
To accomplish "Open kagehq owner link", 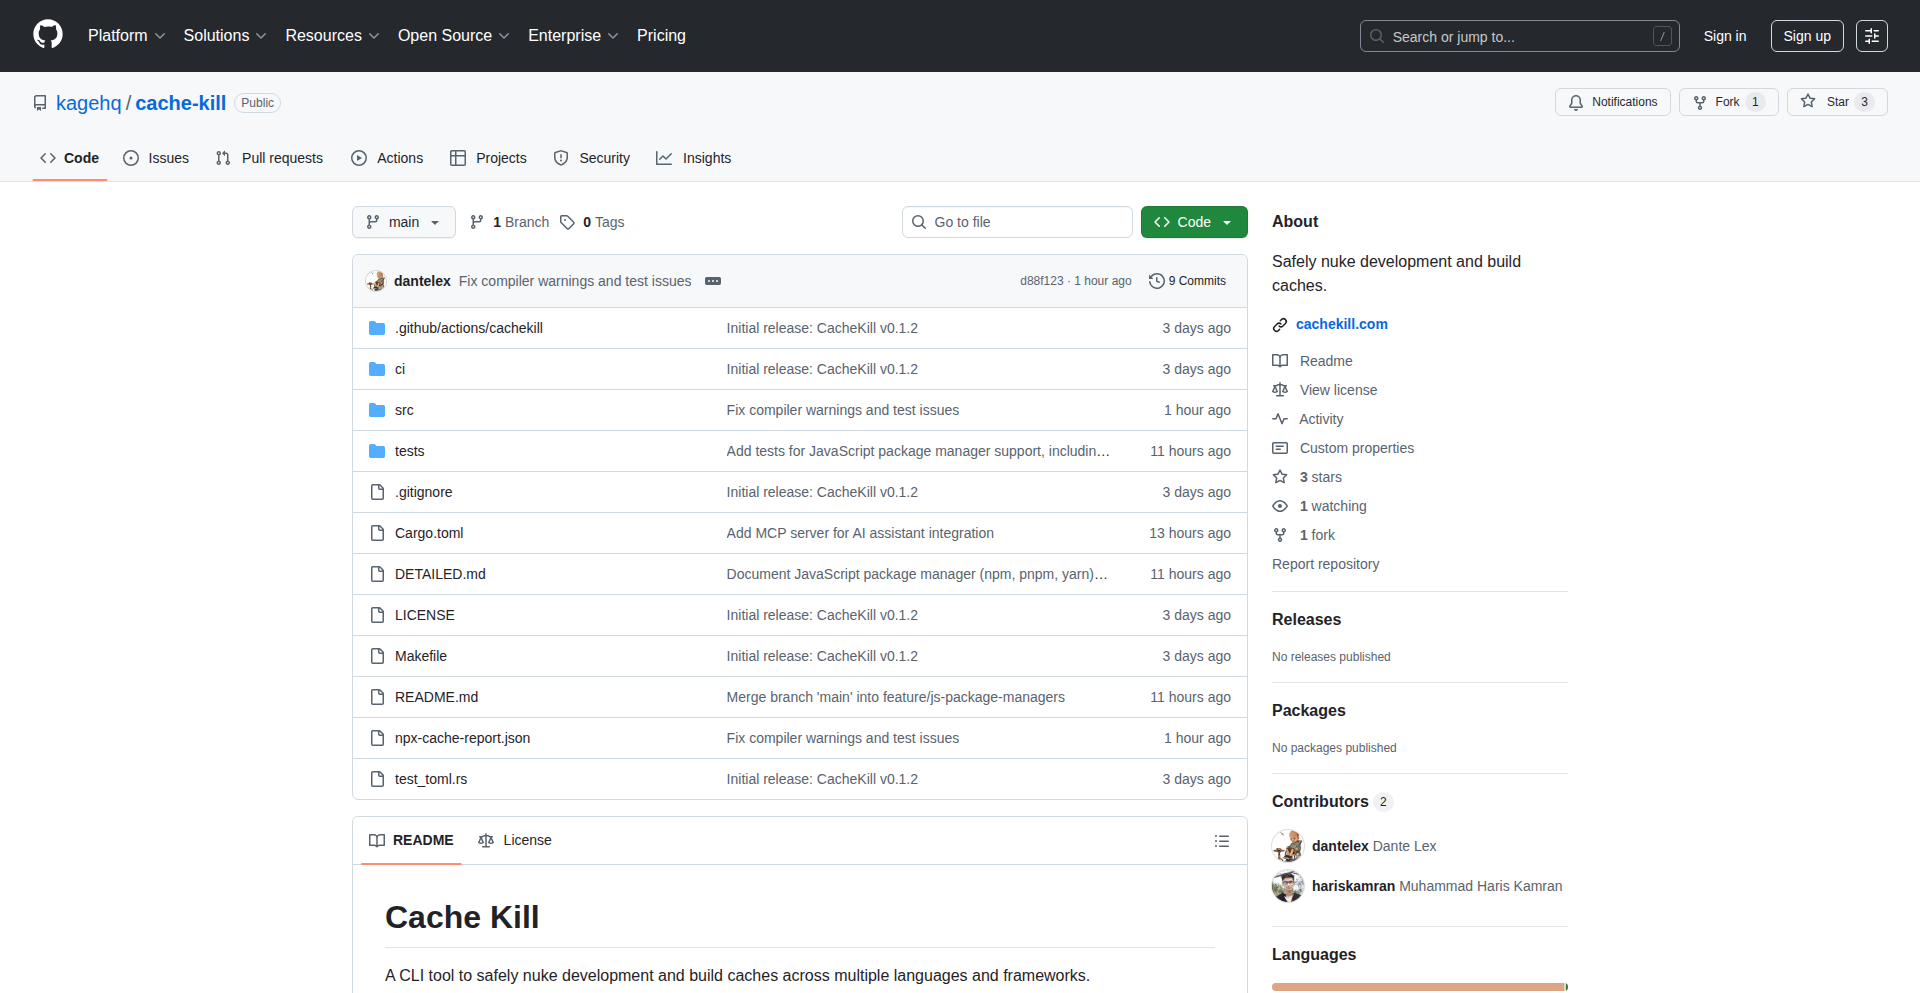I will tap(88, 103).
